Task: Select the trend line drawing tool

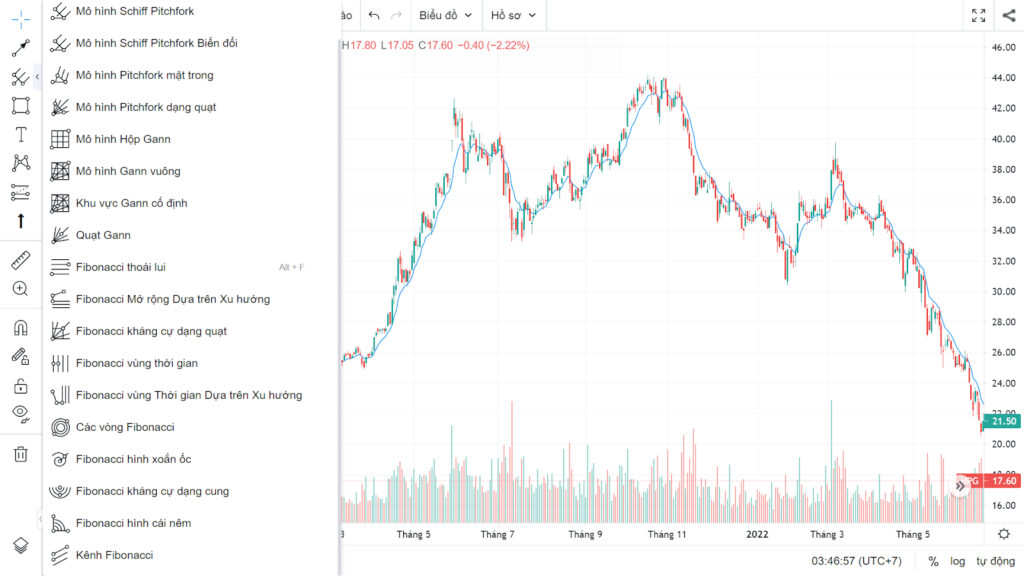Action: (x=20, y=48)
